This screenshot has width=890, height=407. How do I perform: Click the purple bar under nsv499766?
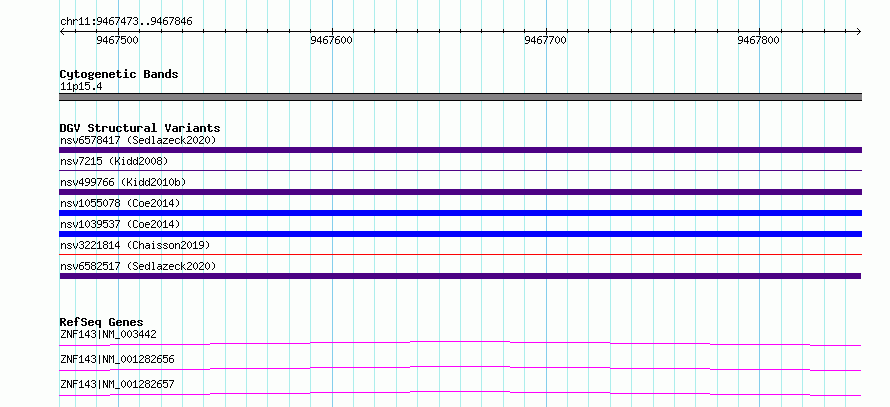point(460,192)
